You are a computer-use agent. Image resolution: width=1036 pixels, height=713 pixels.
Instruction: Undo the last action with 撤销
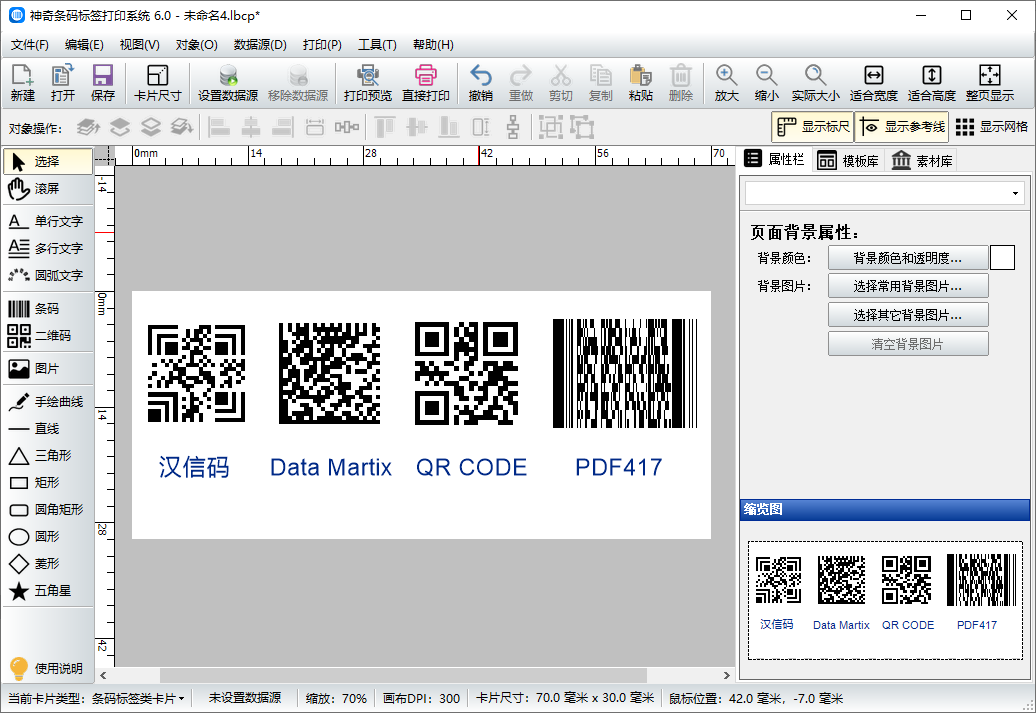coord(480,83)
